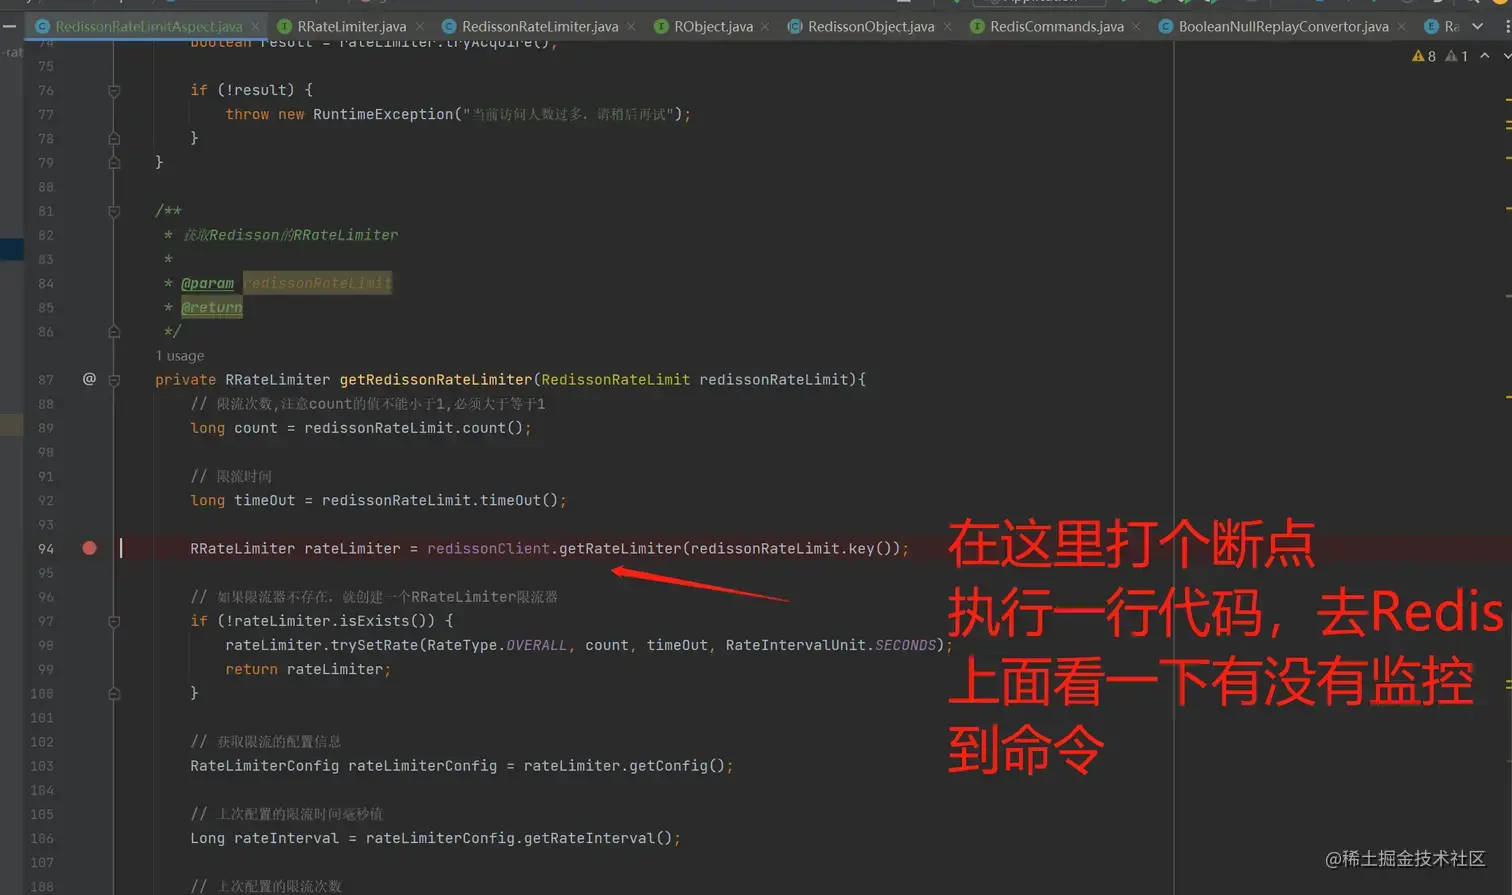The image size is (1512, 895).
Task: Toggle the red breakpoint on line 94
Action: (x=90, y=548)
